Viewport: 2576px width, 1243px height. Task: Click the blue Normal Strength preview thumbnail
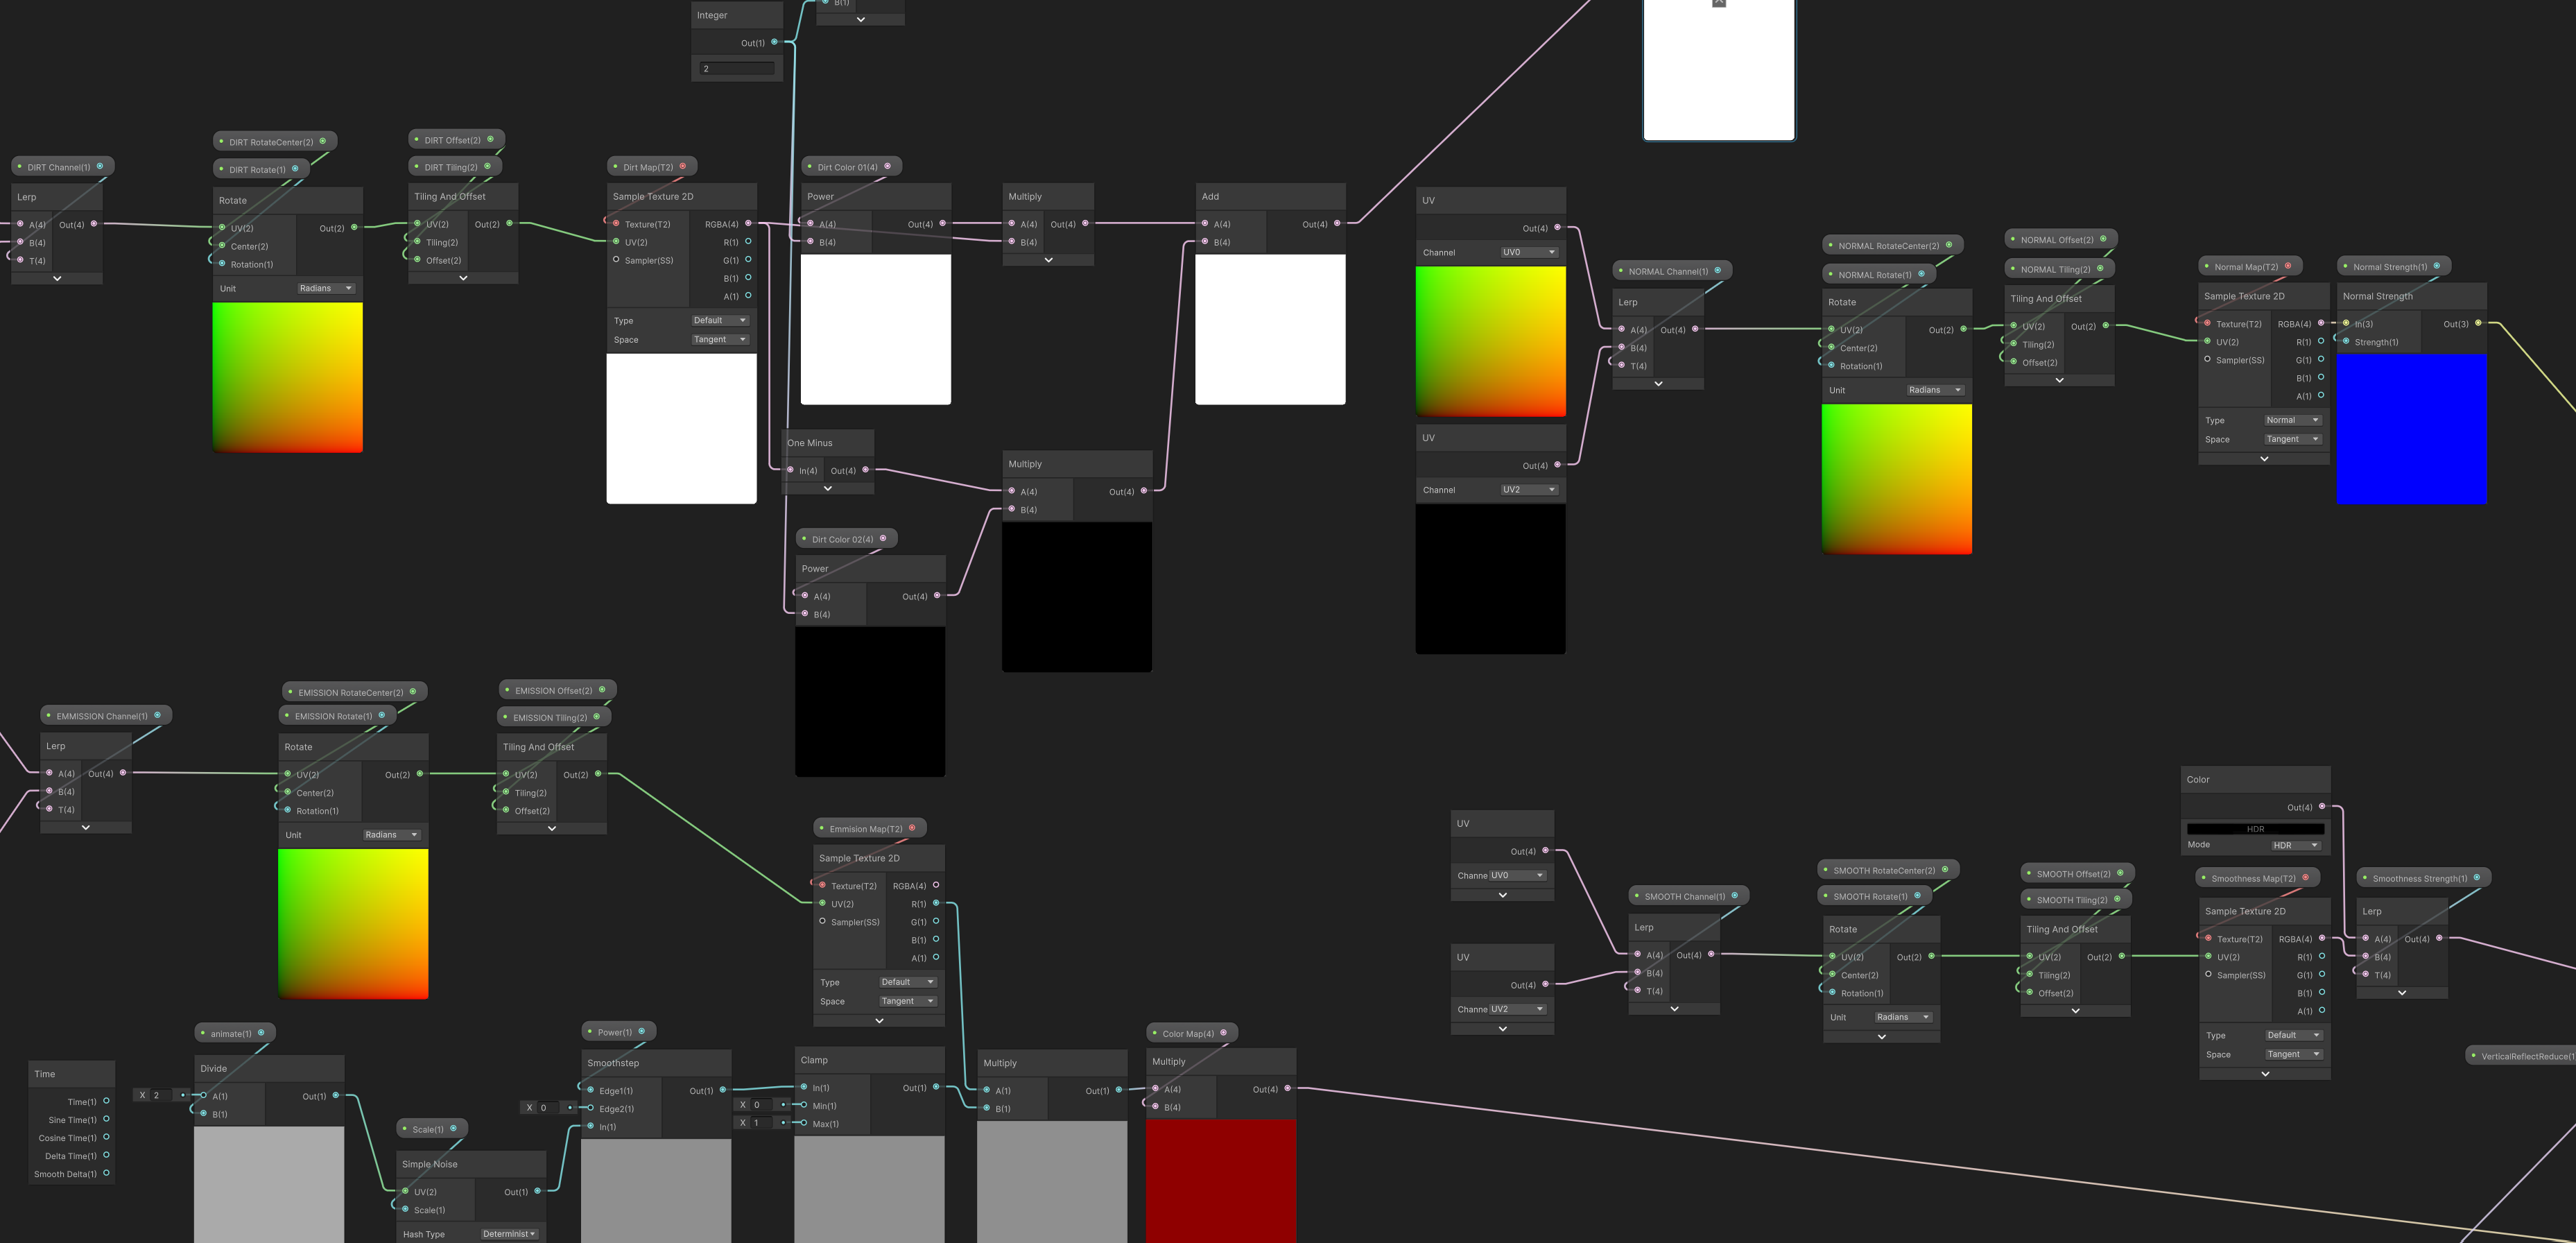pyautogui.click(x=2411, y=429)
